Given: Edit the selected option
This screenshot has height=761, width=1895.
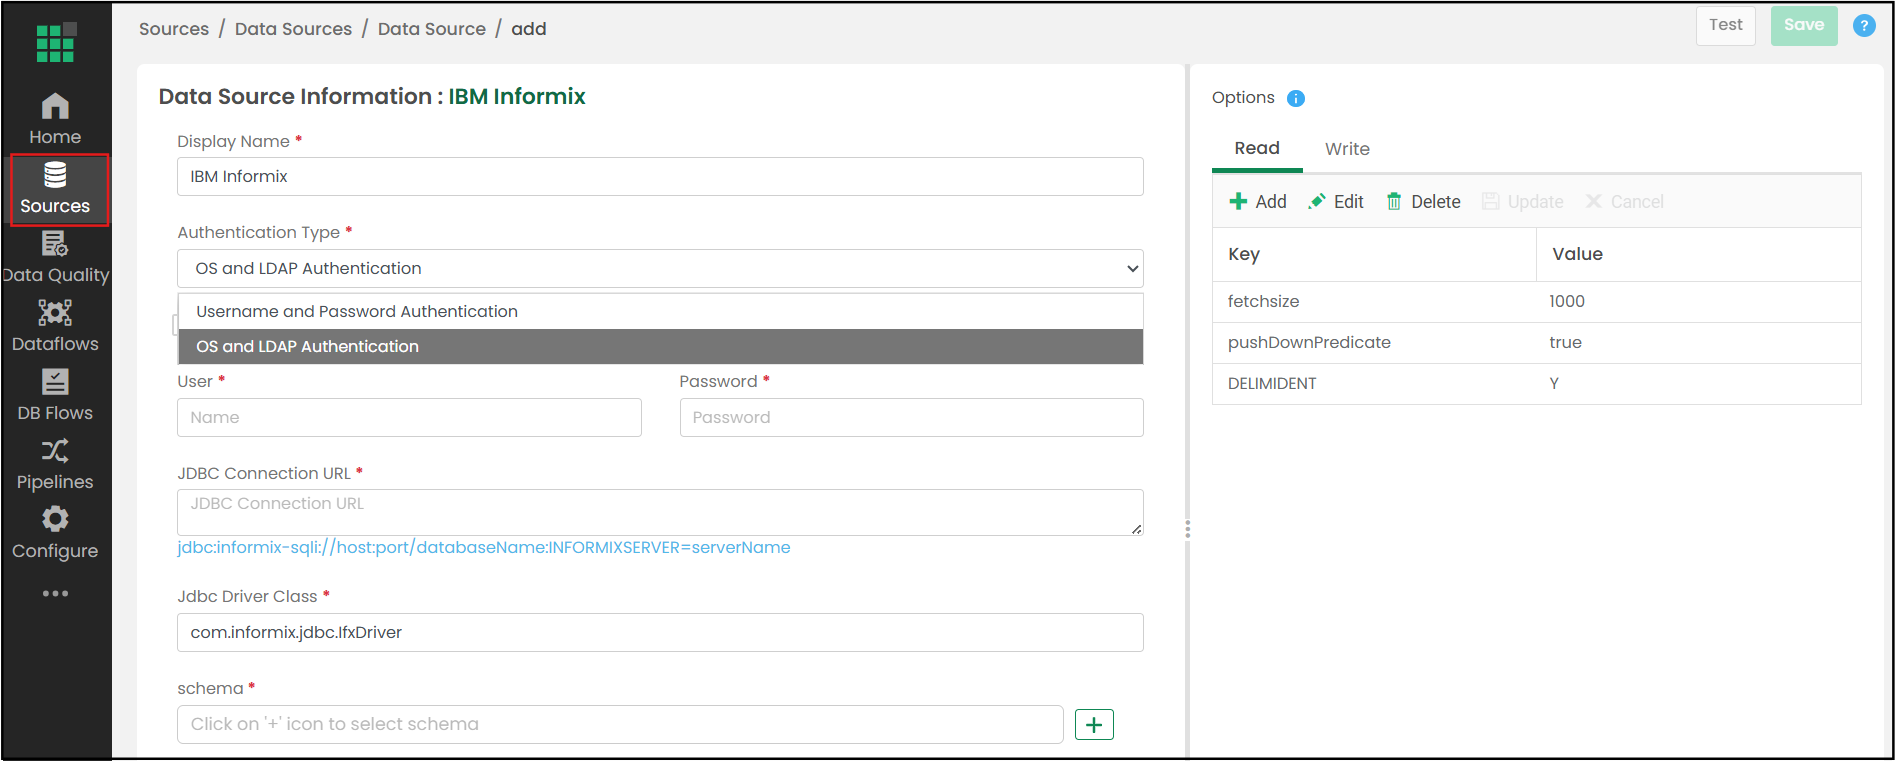Looking at the screenshot, I should [x=1336, y=202].
